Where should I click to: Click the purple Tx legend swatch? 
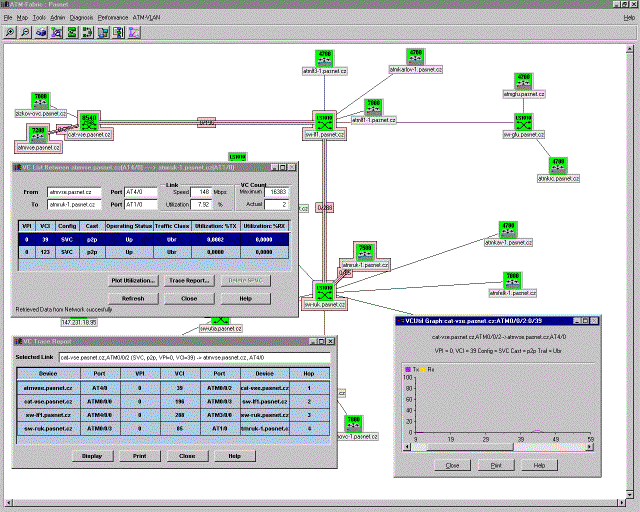[407, 369]
